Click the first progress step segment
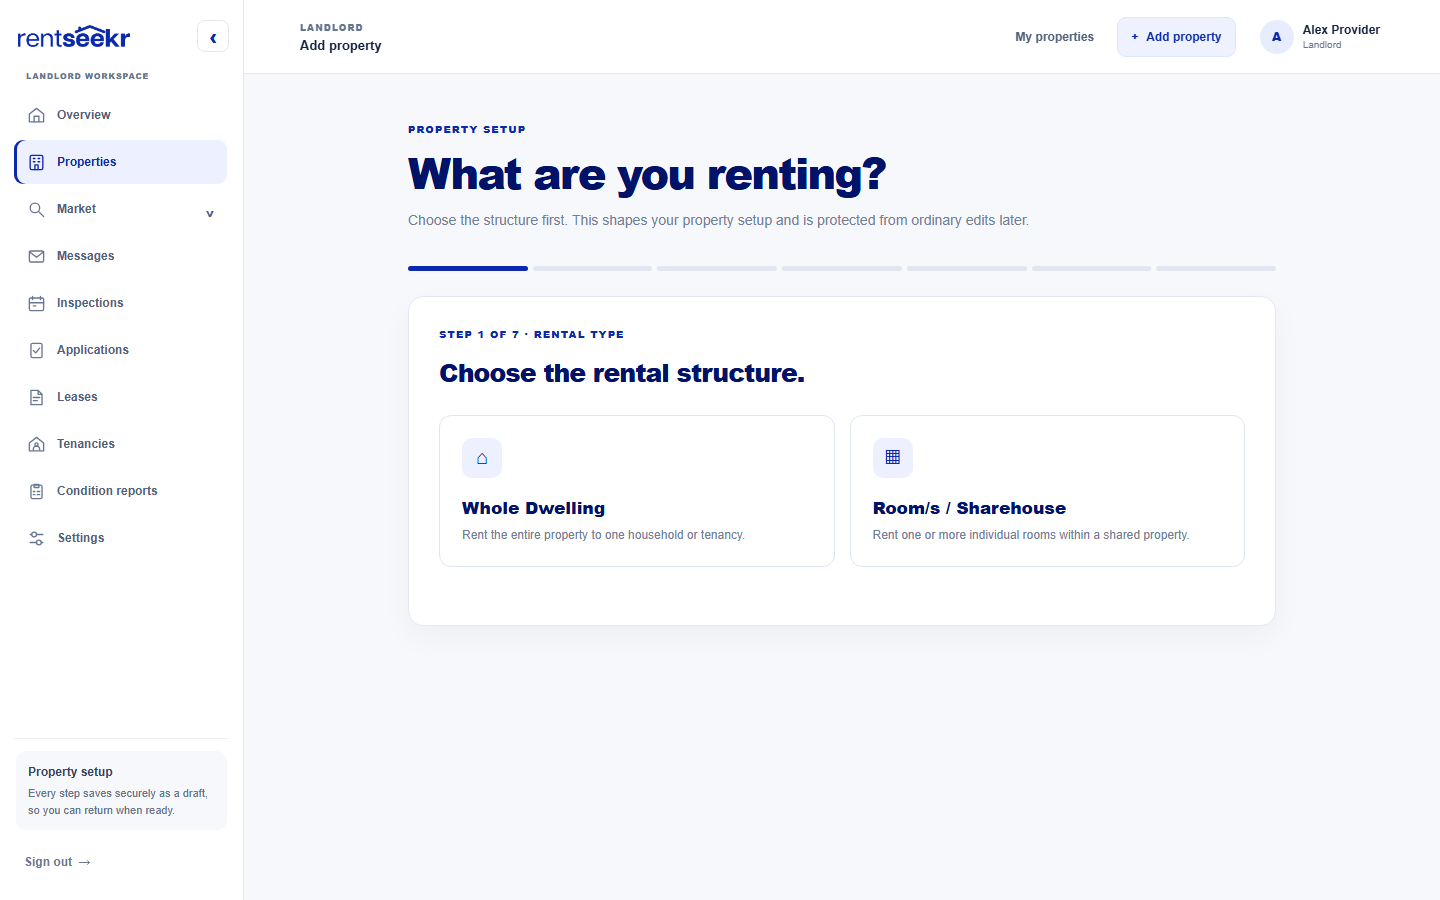This screenshot has width=1440, height=900. pyautogui.click(x=468, y=268)
